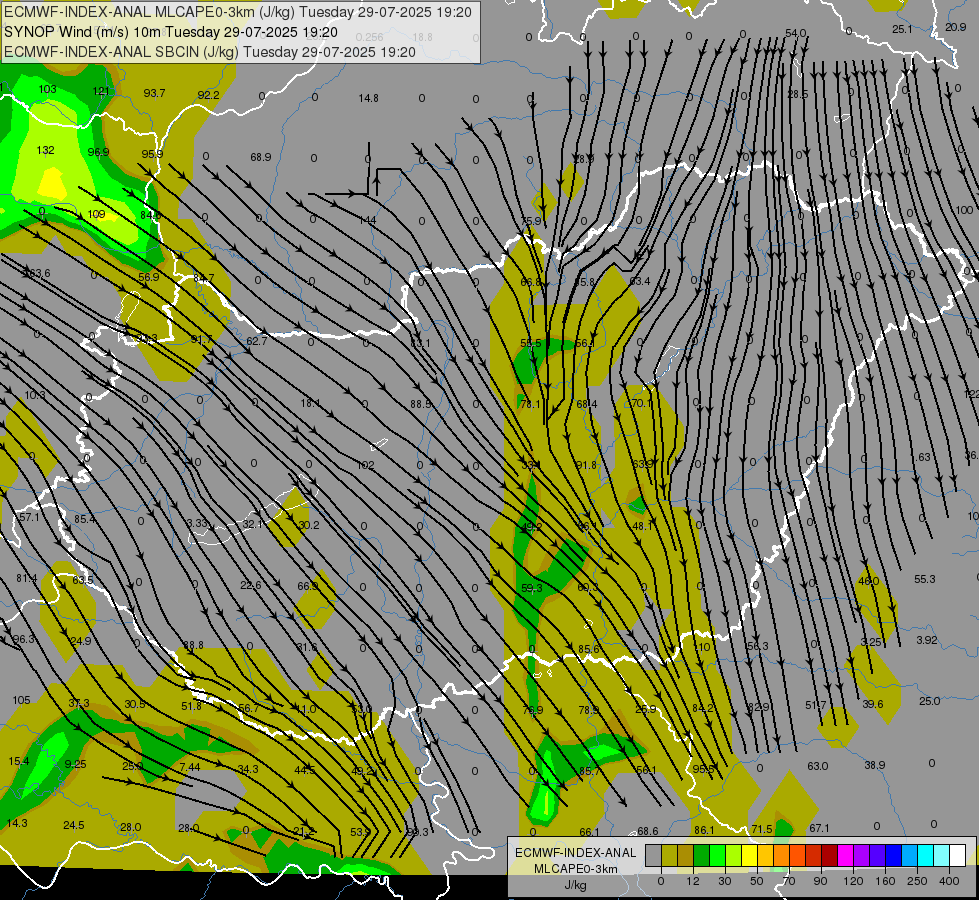
Task: Click the 93.7 map value
Action: click(x=154, y=93)
